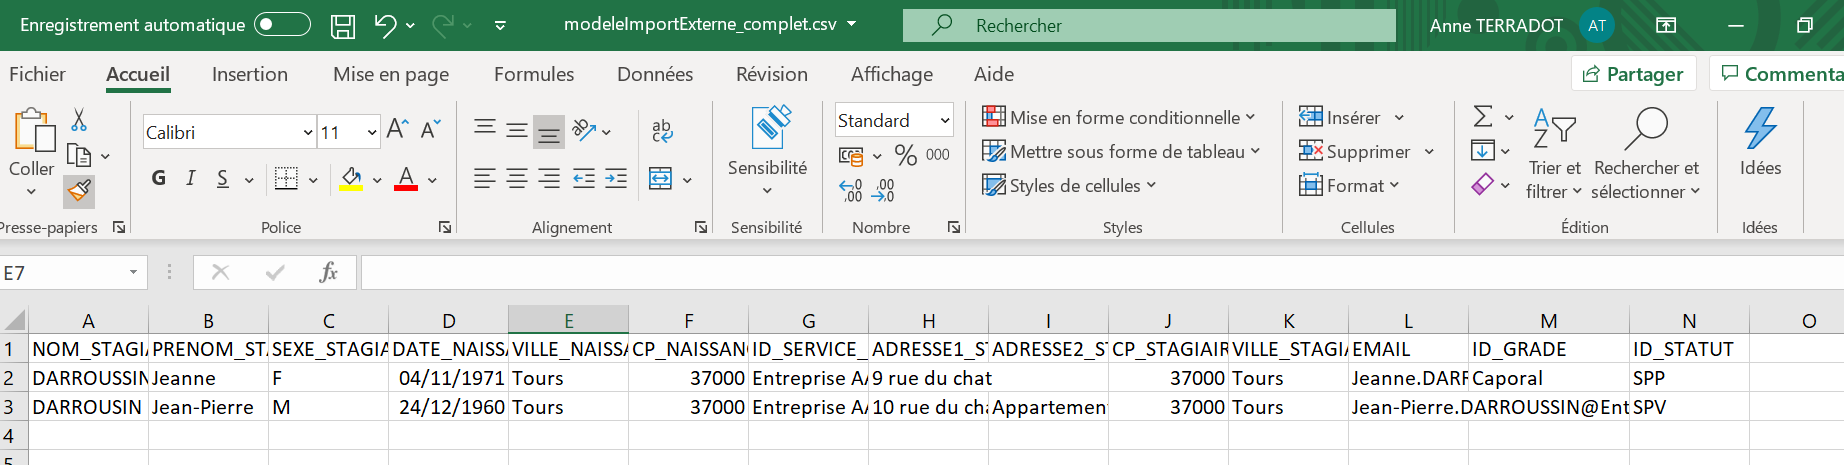Expand Mise en forme conditionnelle menu
Image resolution: width=1844 pixels, height=465 pixels.
pos(1118,118)
